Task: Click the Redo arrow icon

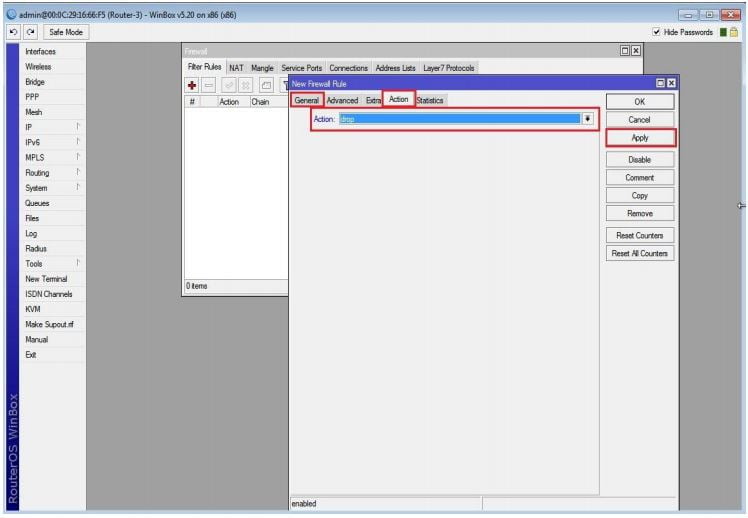Action: [x=26, y=32]
